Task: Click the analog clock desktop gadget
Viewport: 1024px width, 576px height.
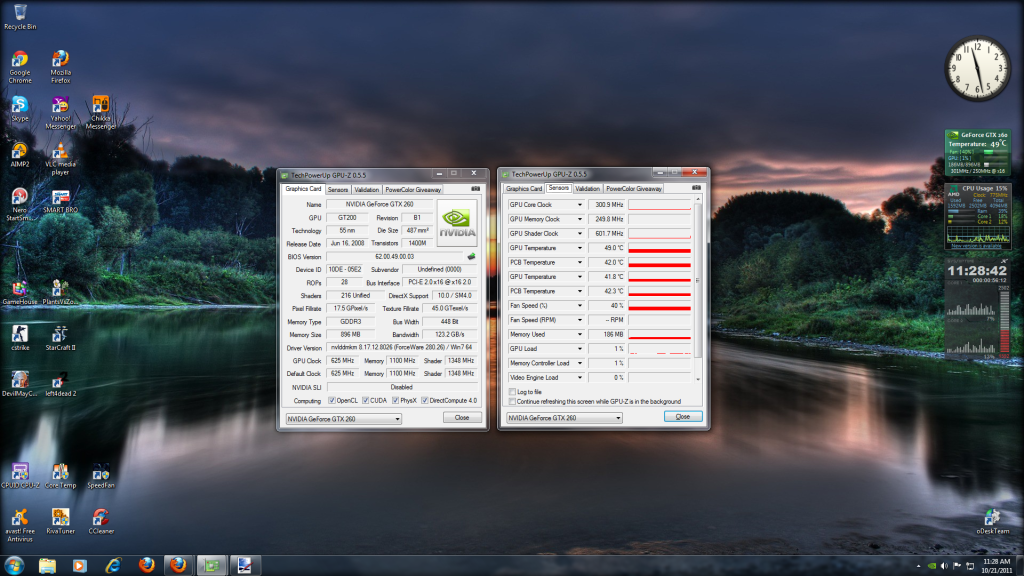Action: pyautogui.click(x=978, y=68)
